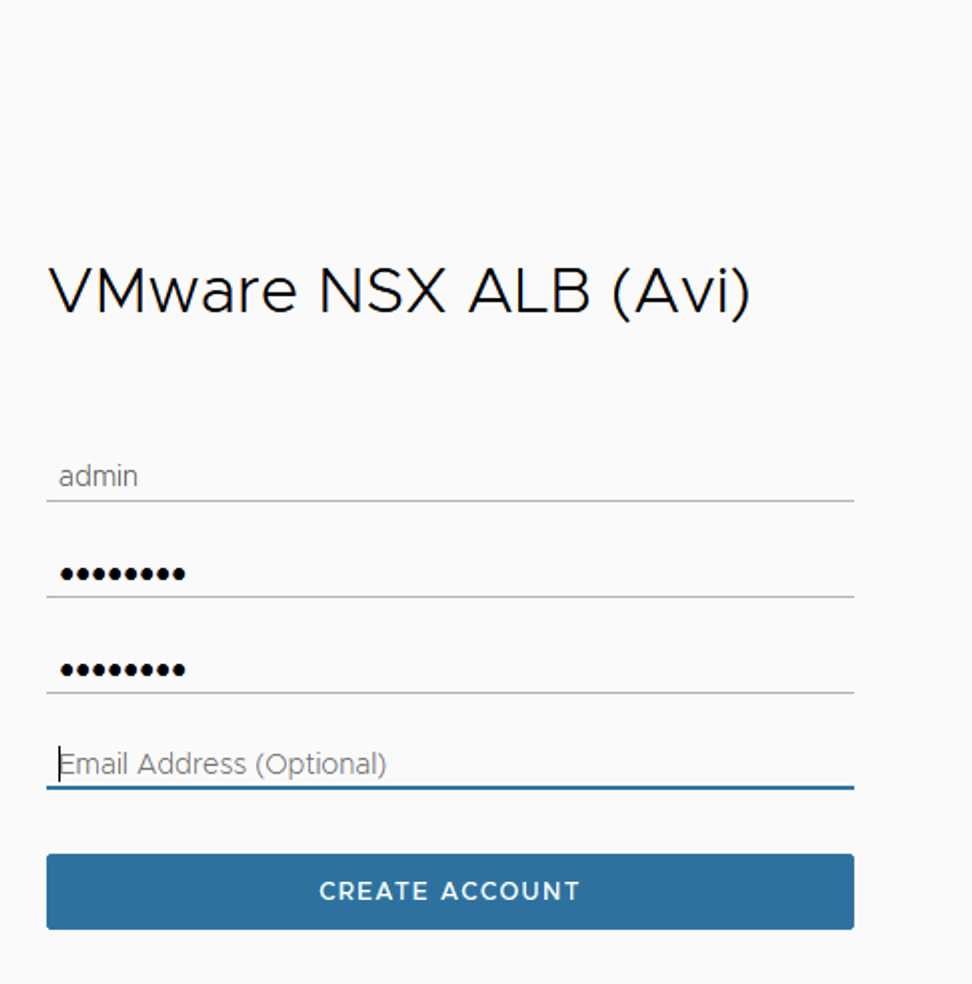The height and width of the screenshot is (984, 972).
Task: Focus the confirm password field
Action: click(450, 669)
